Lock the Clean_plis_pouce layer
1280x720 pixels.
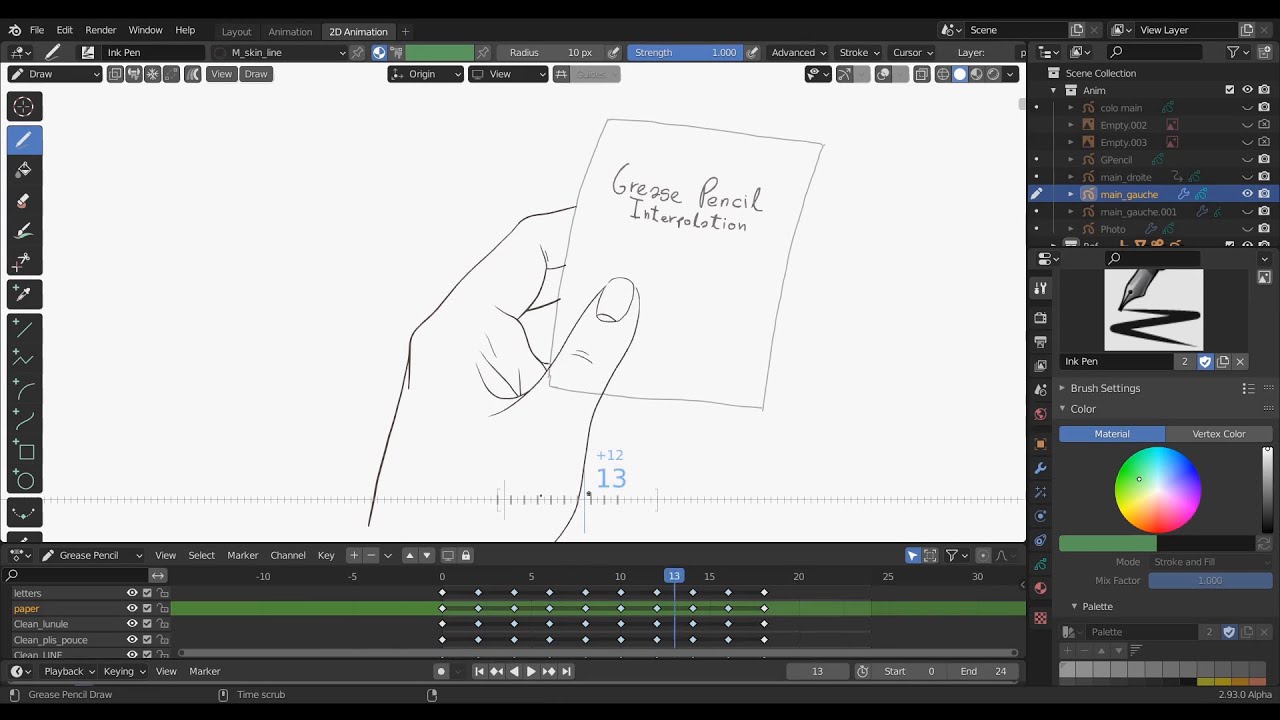click(x=162, y=640)
